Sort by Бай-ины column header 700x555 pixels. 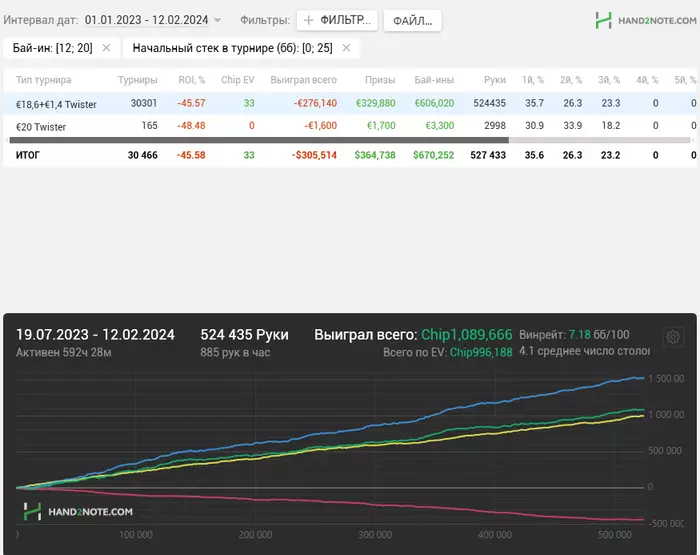coord(434,80)
